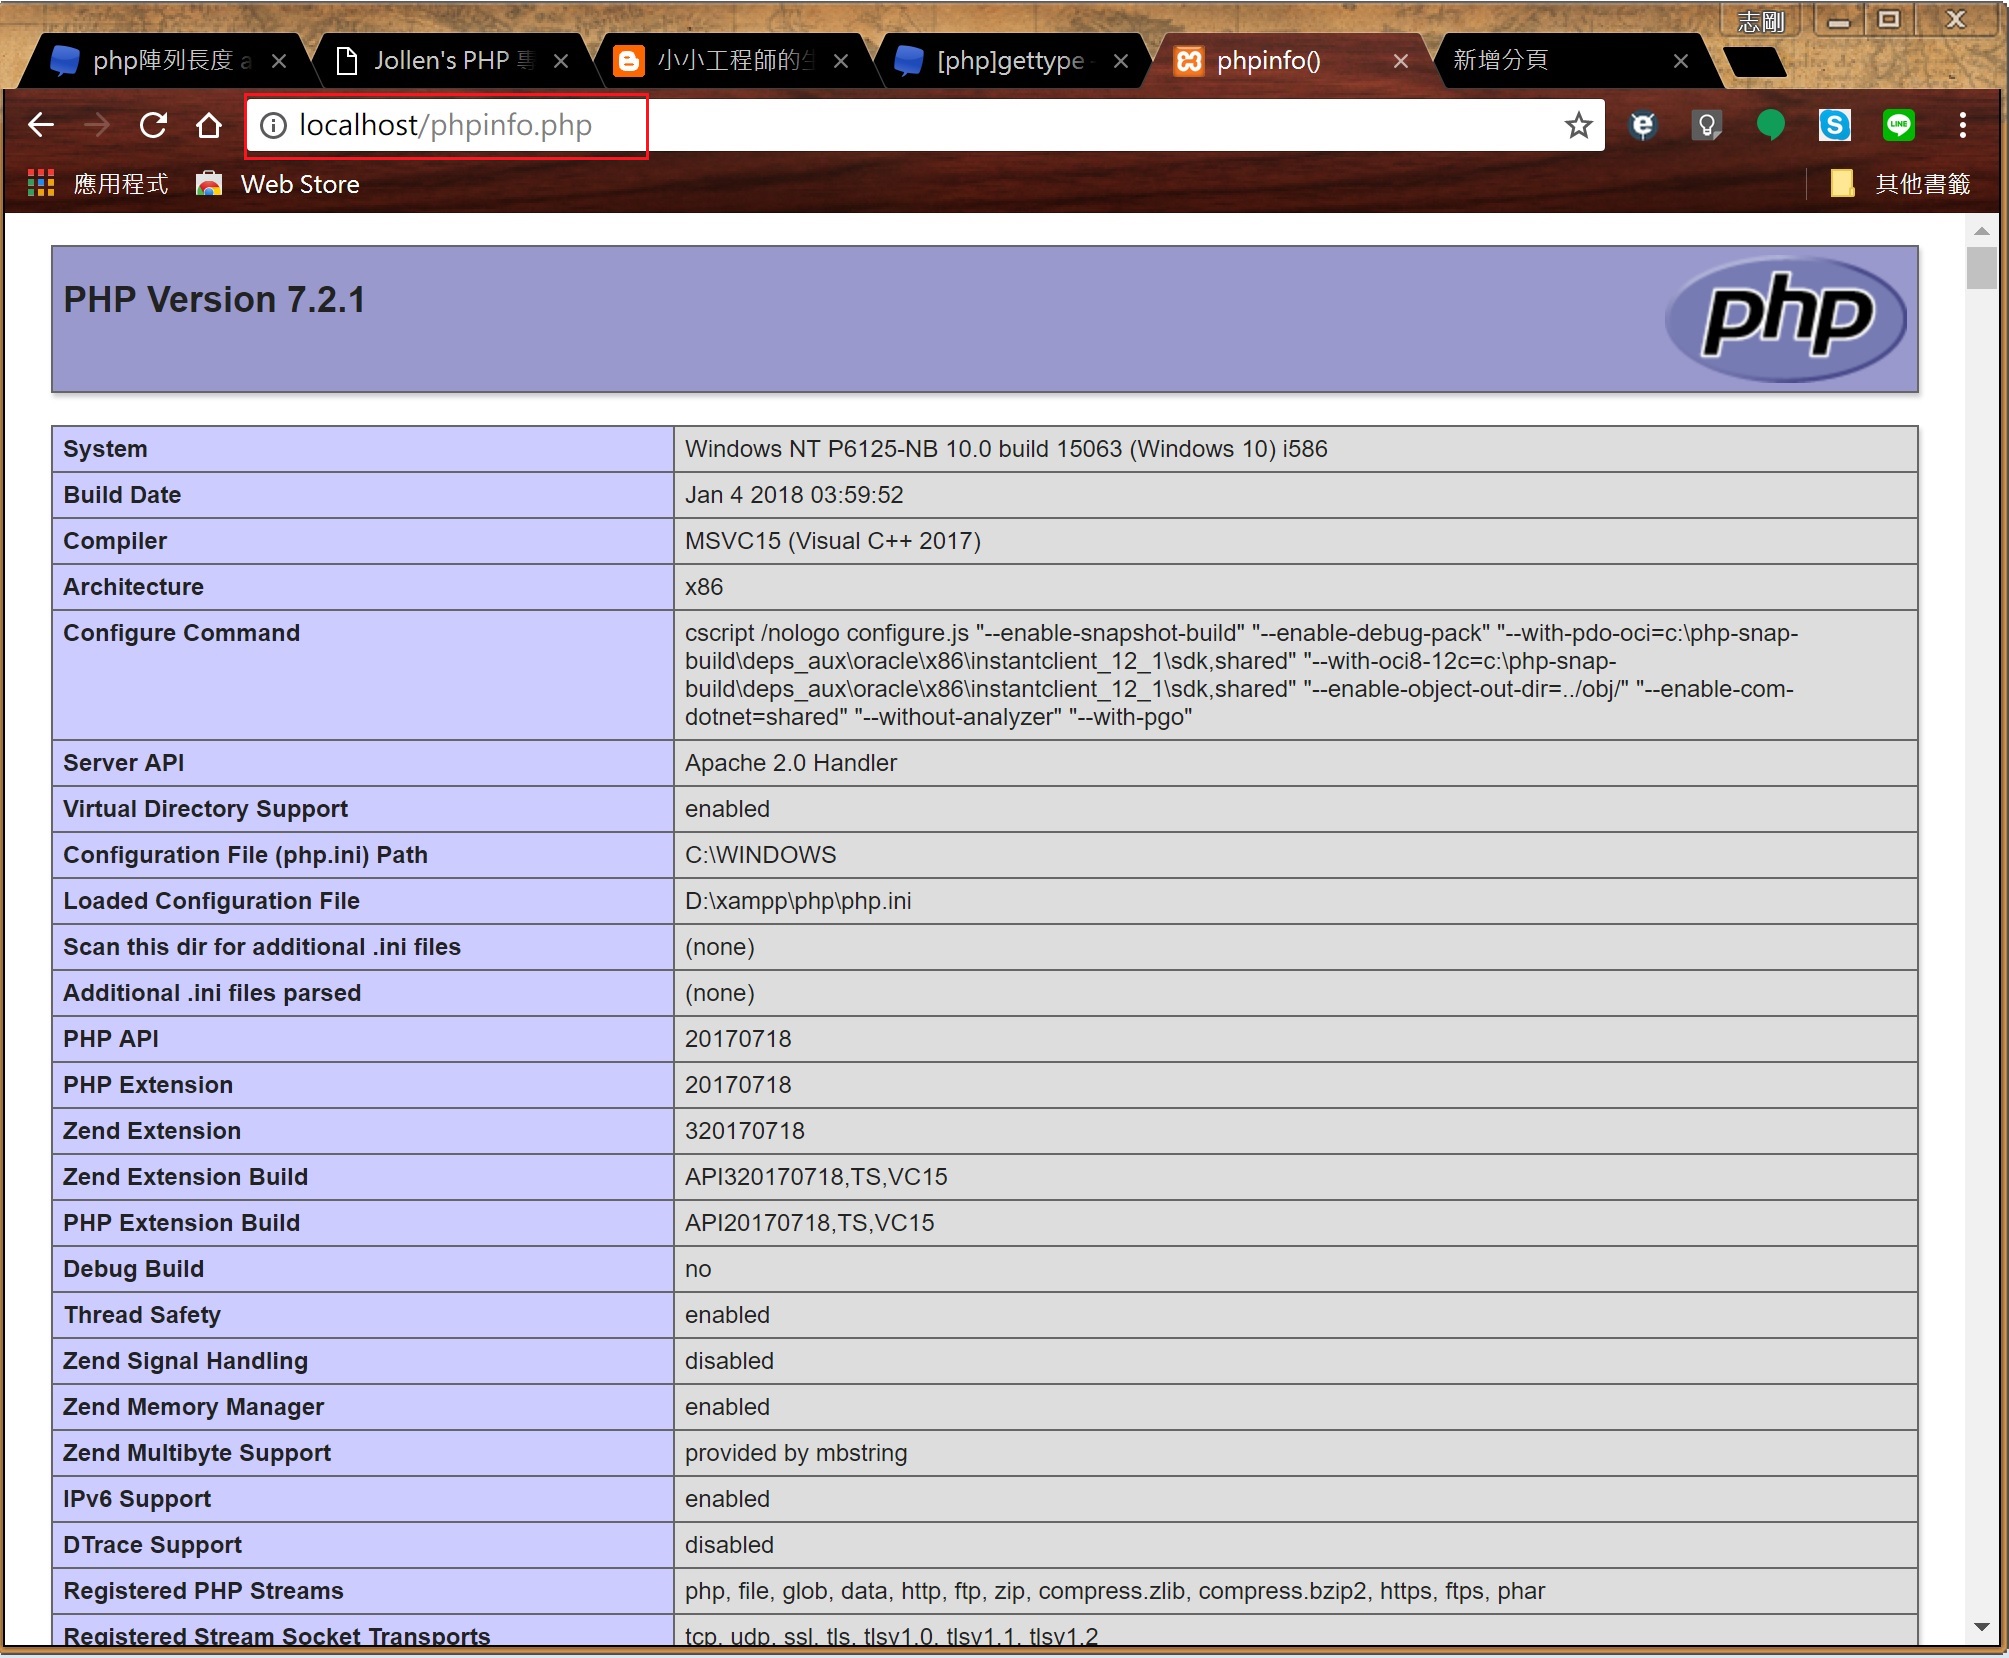Click the Apache 2.0 Handler value
Screen dimensions: 2009x1658
pos(791,763)
